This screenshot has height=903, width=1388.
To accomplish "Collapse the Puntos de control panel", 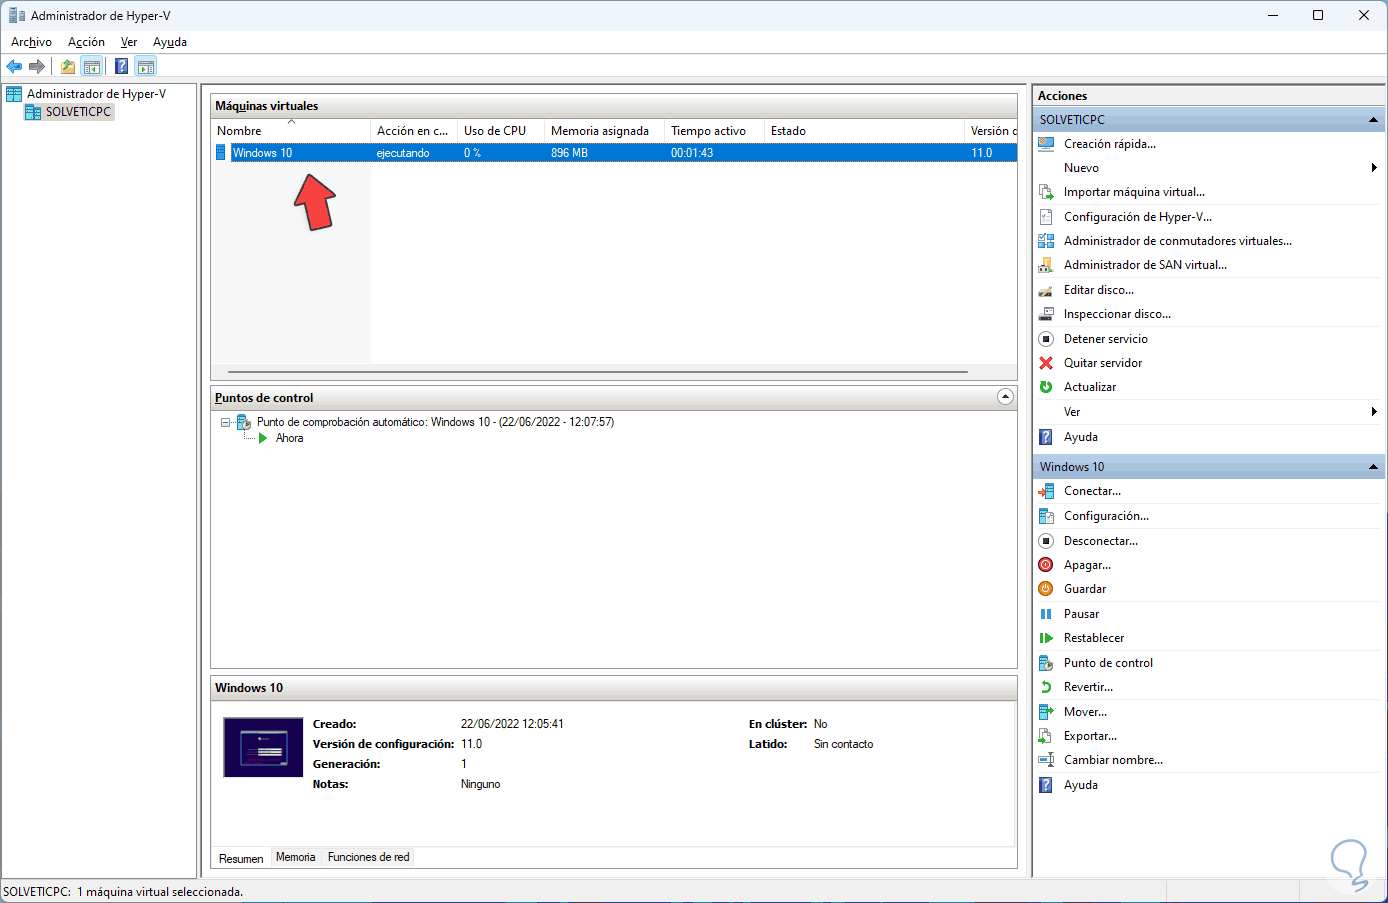I will [x=1005, y=397].
